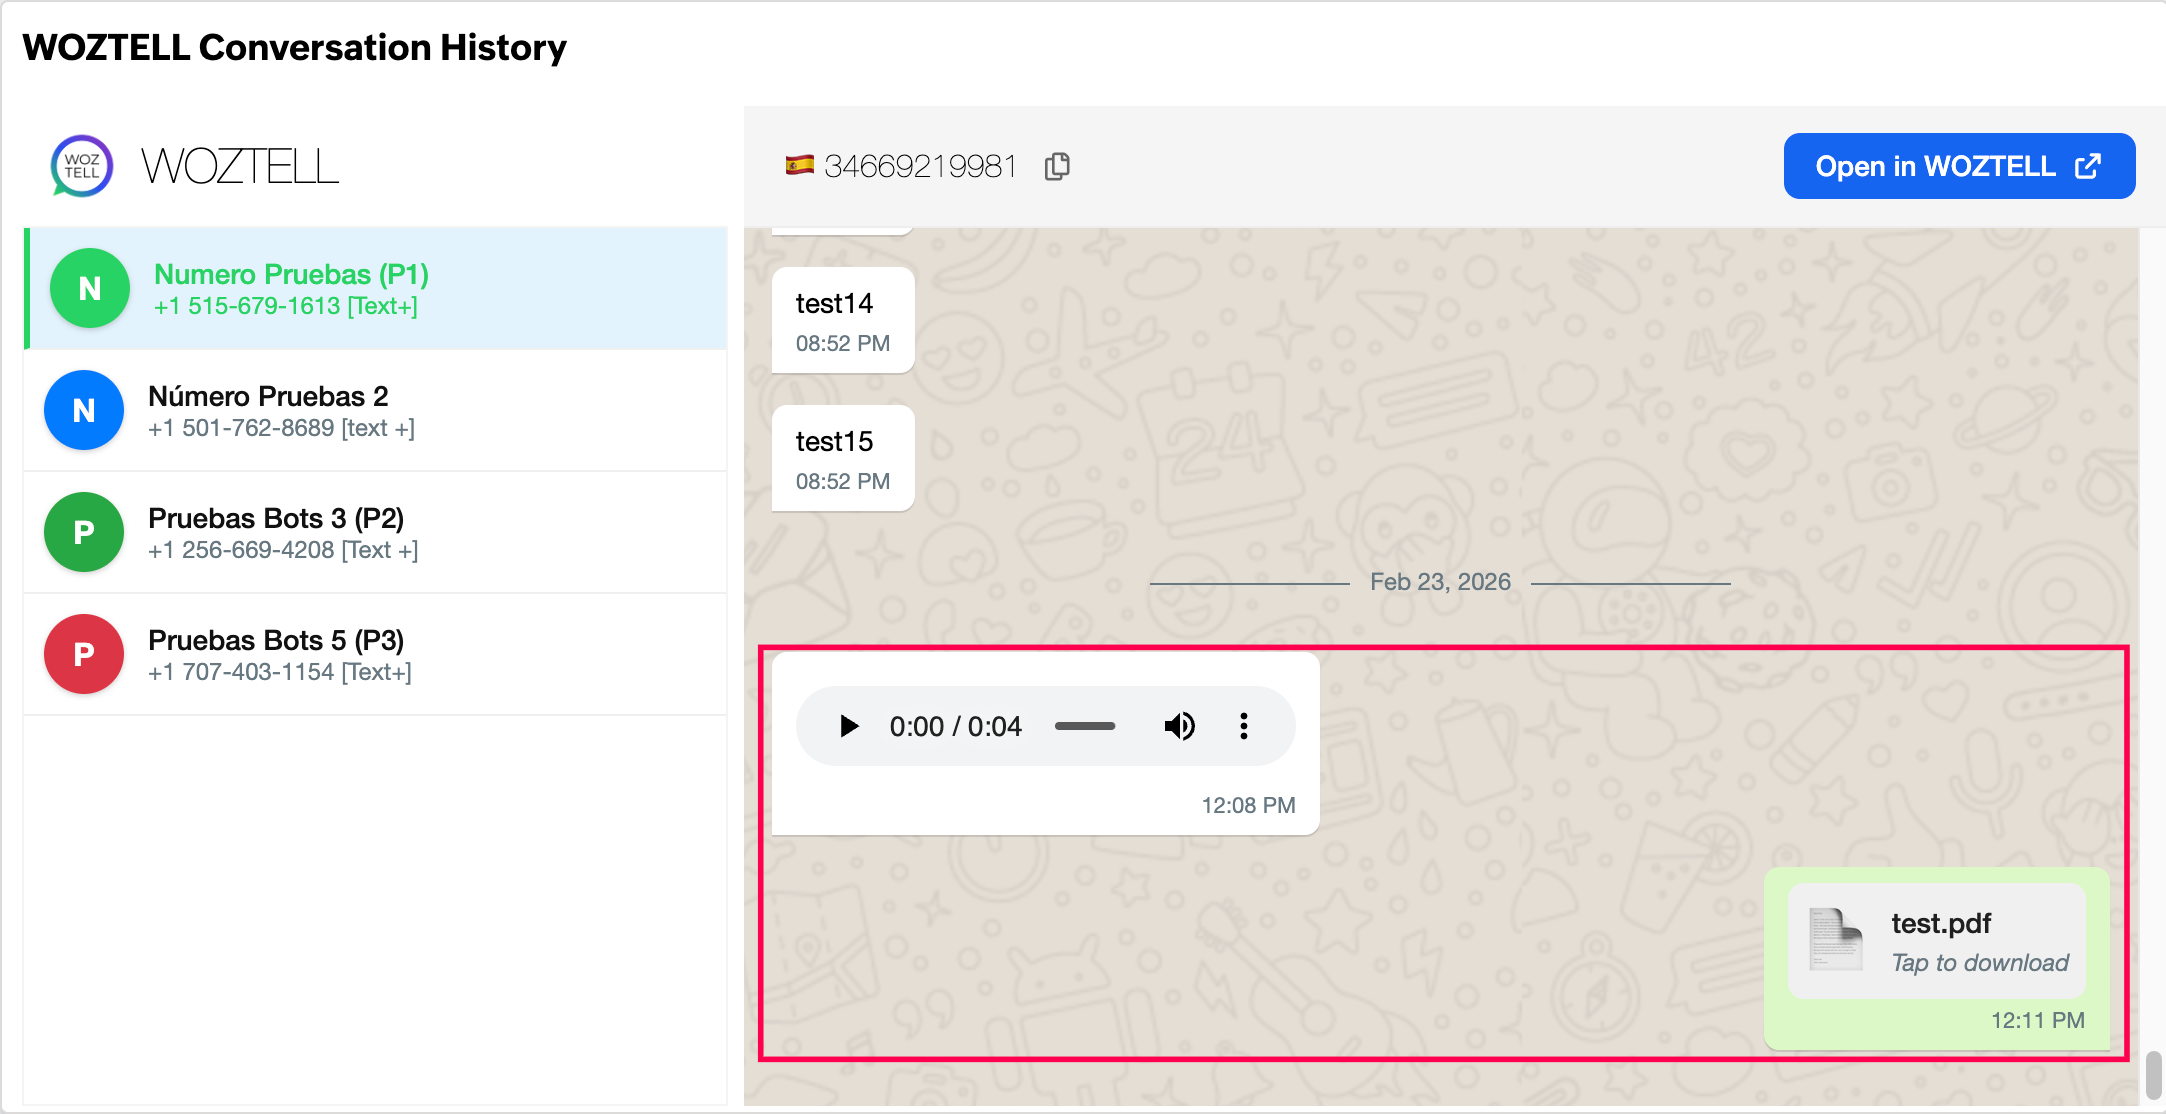
Task: Mute the audio player volume
Action: 1179,726
